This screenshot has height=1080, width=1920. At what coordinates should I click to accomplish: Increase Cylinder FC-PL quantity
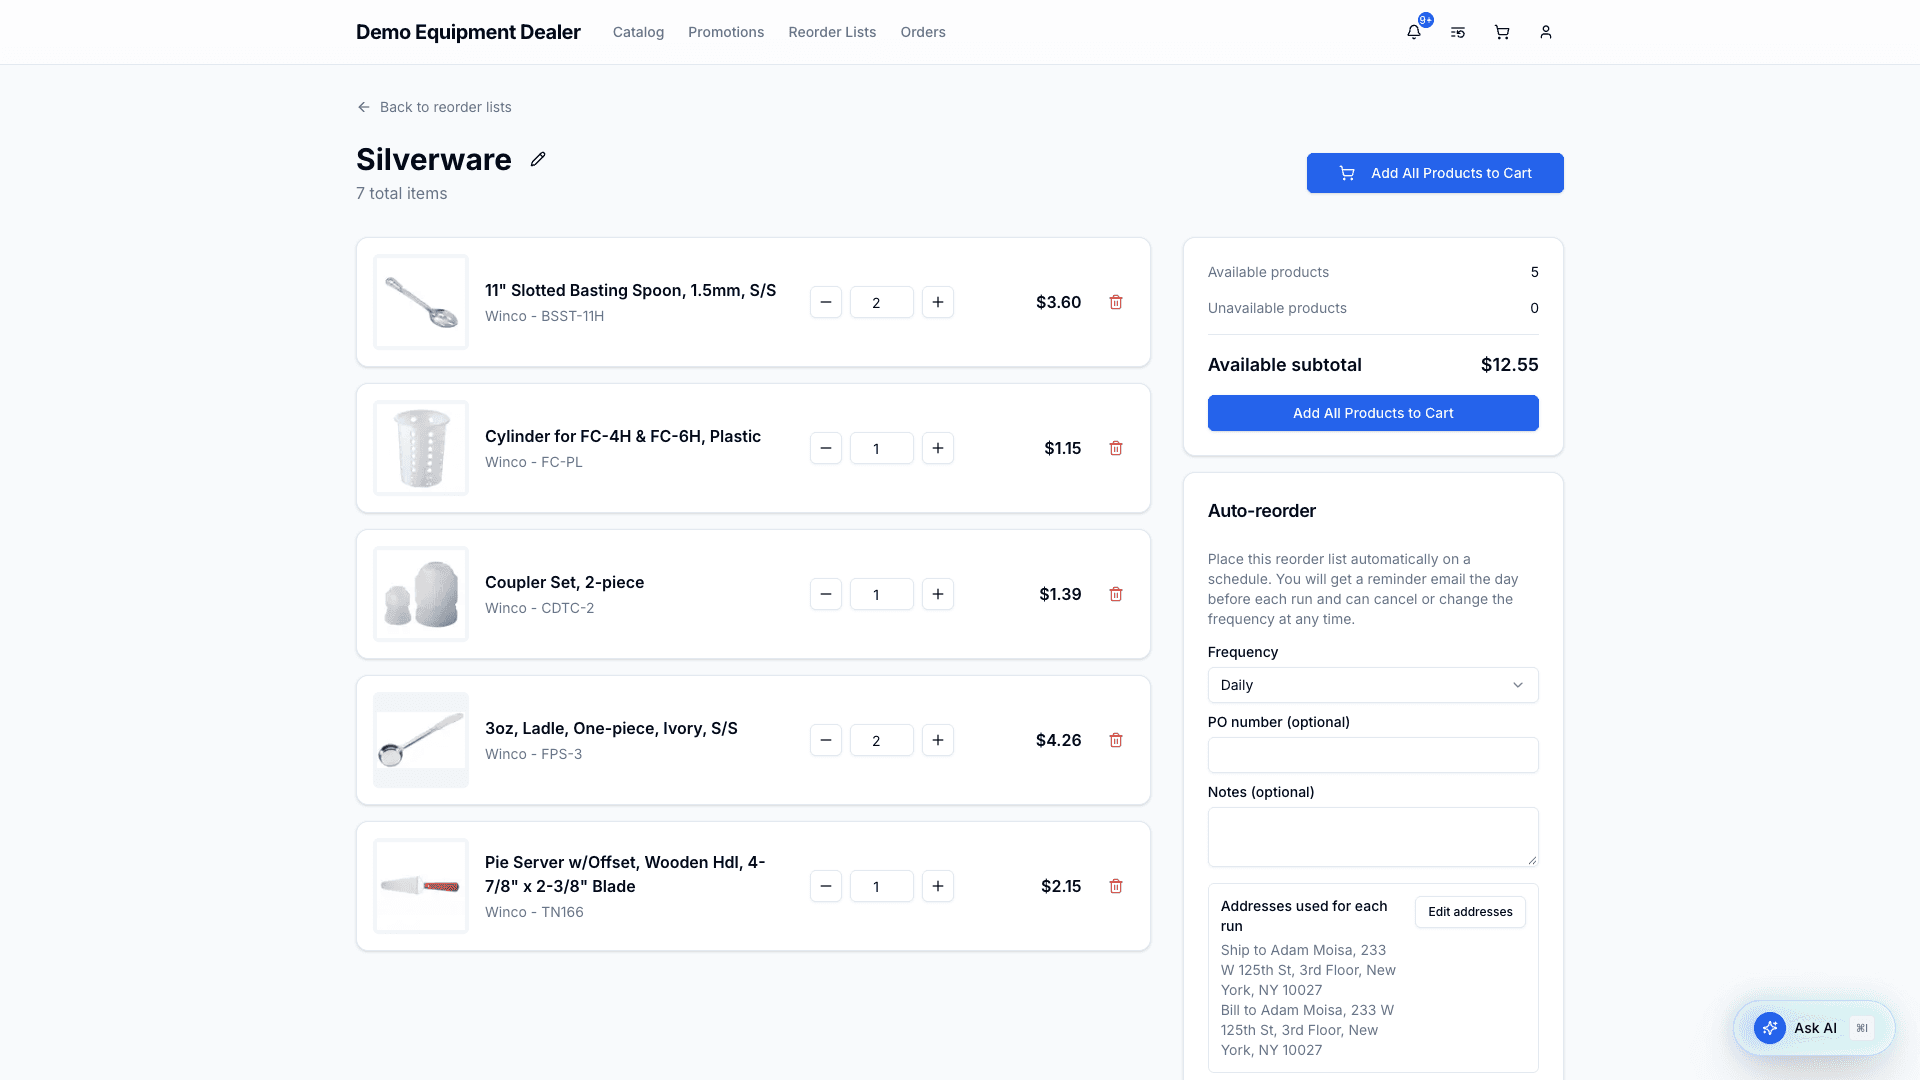point(938,448)
